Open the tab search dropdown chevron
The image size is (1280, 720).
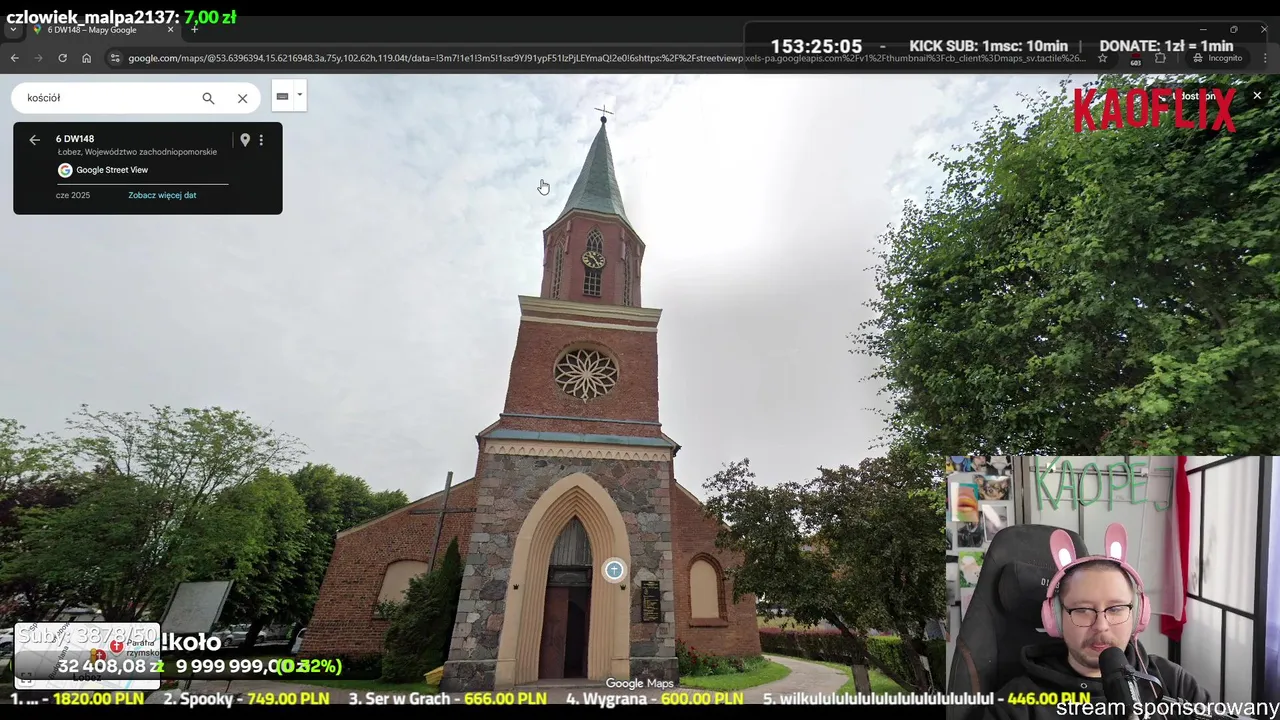point(13,30)
